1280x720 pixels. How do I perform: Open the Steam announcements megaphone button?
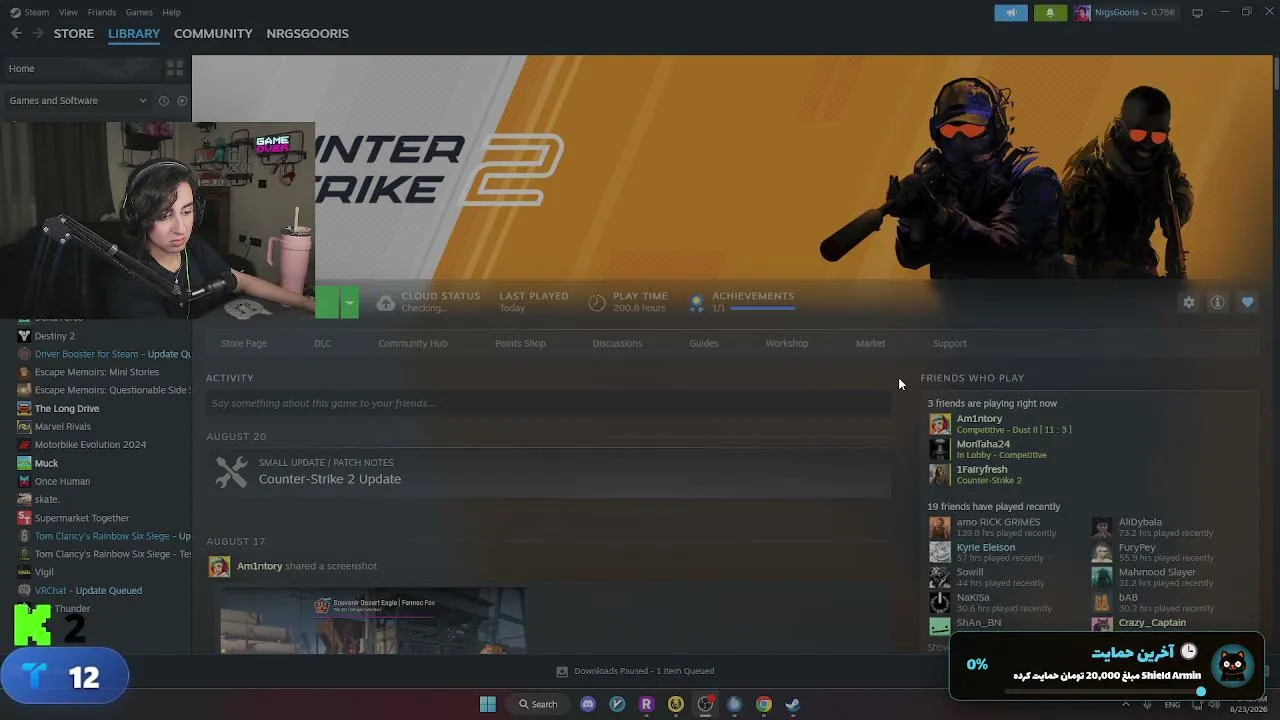pyautogui.click(x=1011, y=13)
